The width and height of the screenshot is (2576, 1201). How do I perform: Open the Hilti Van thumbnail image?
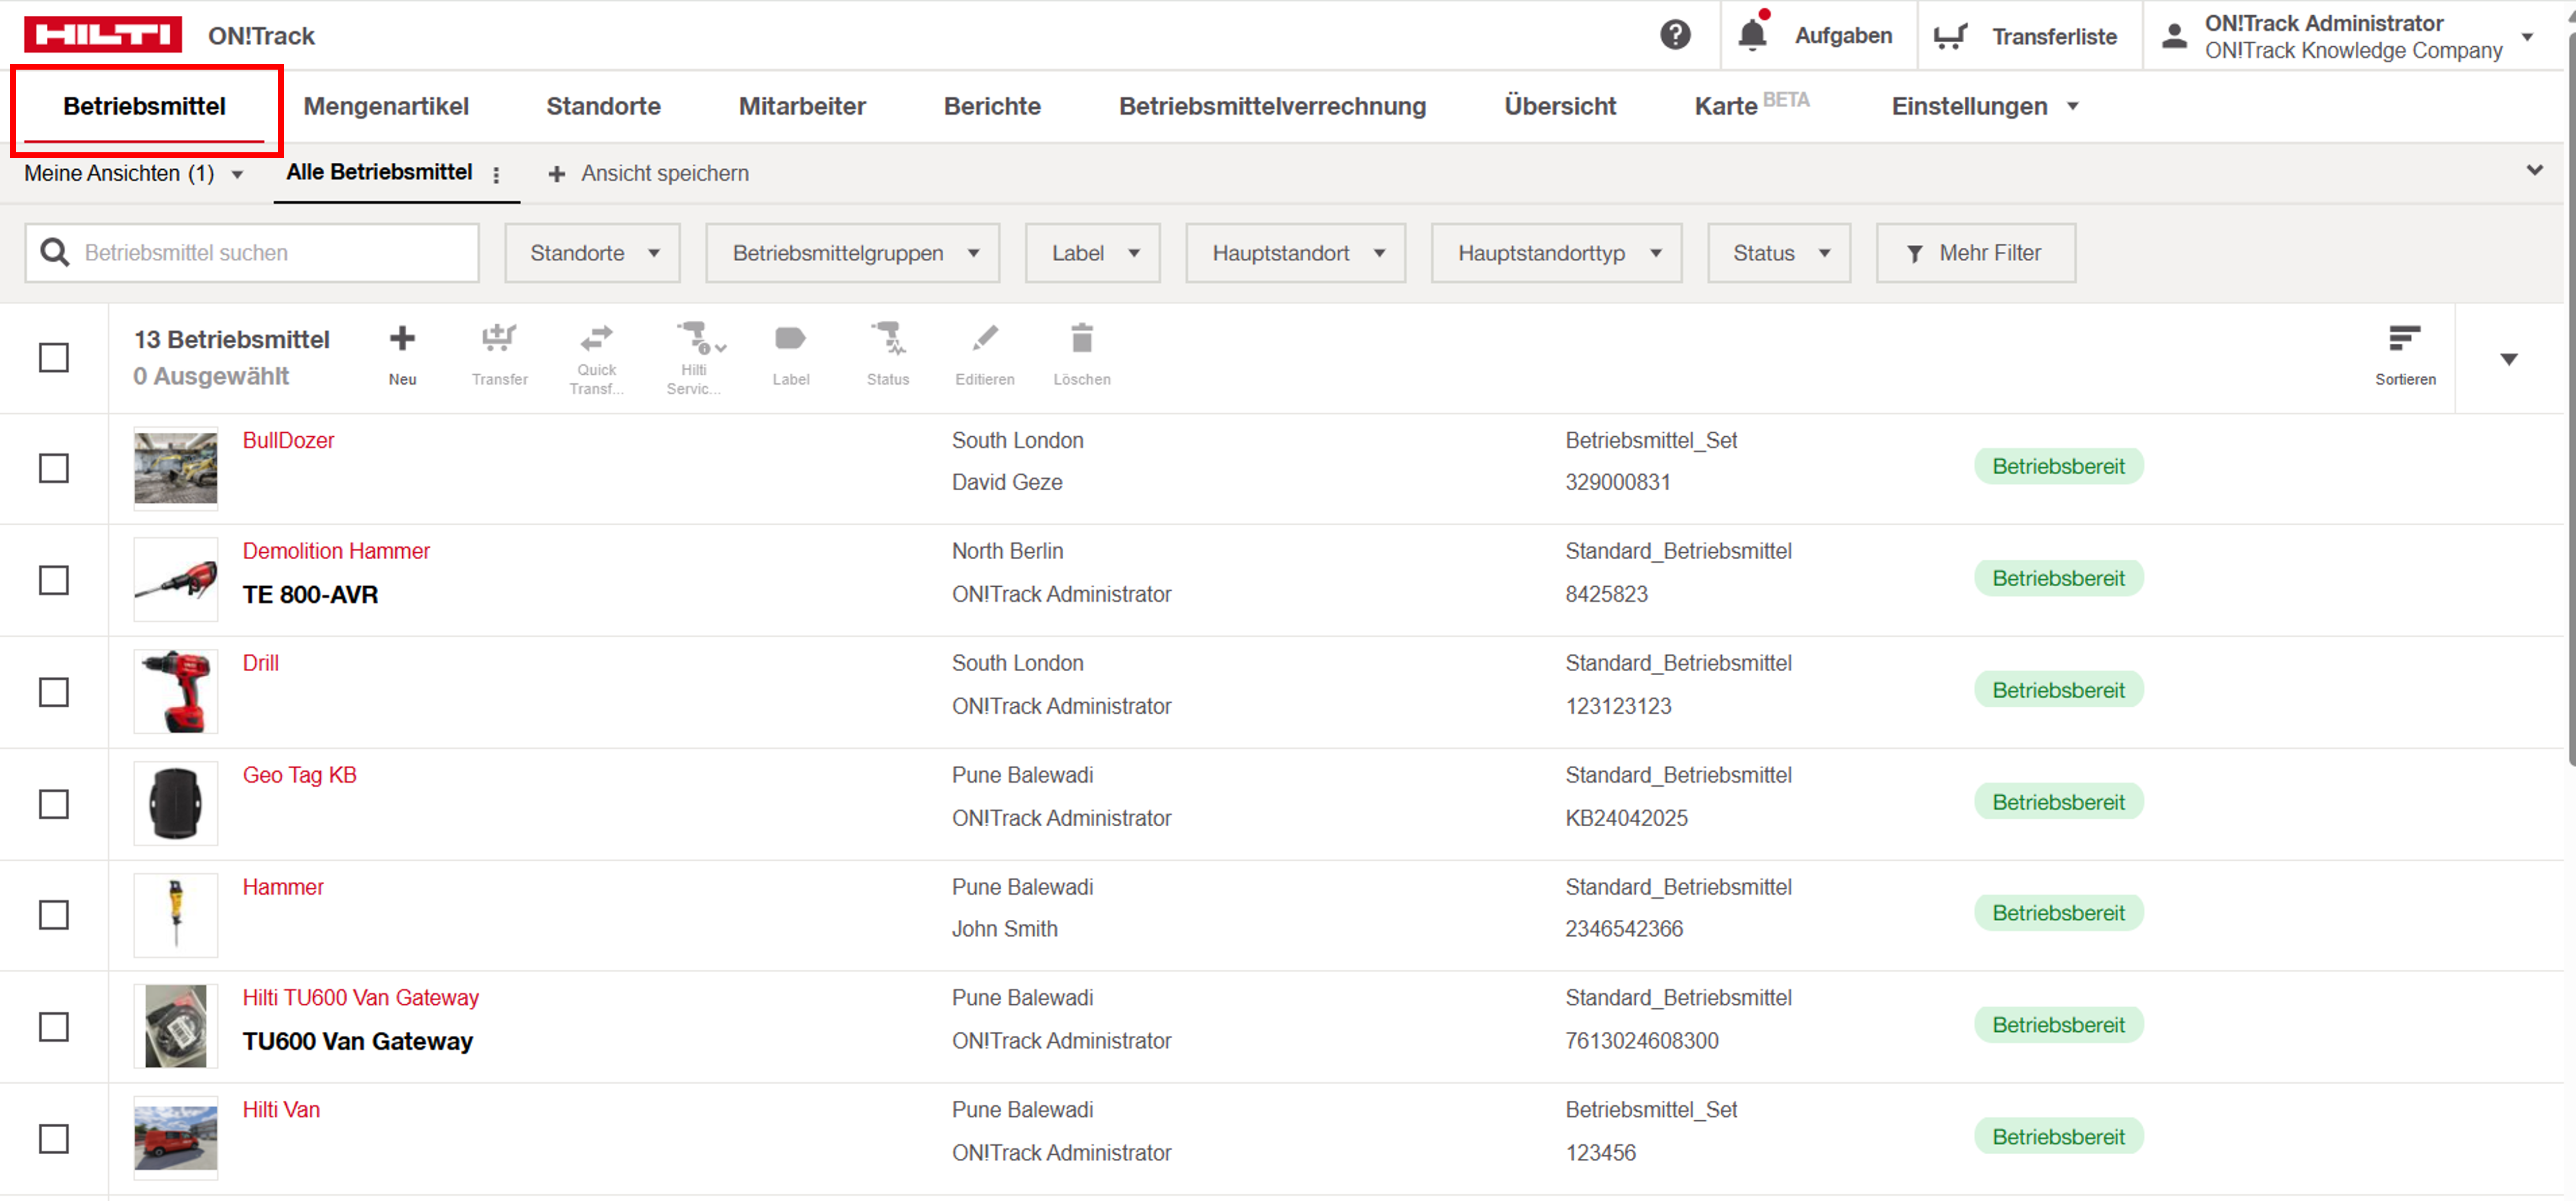[x=176, y=1138]
